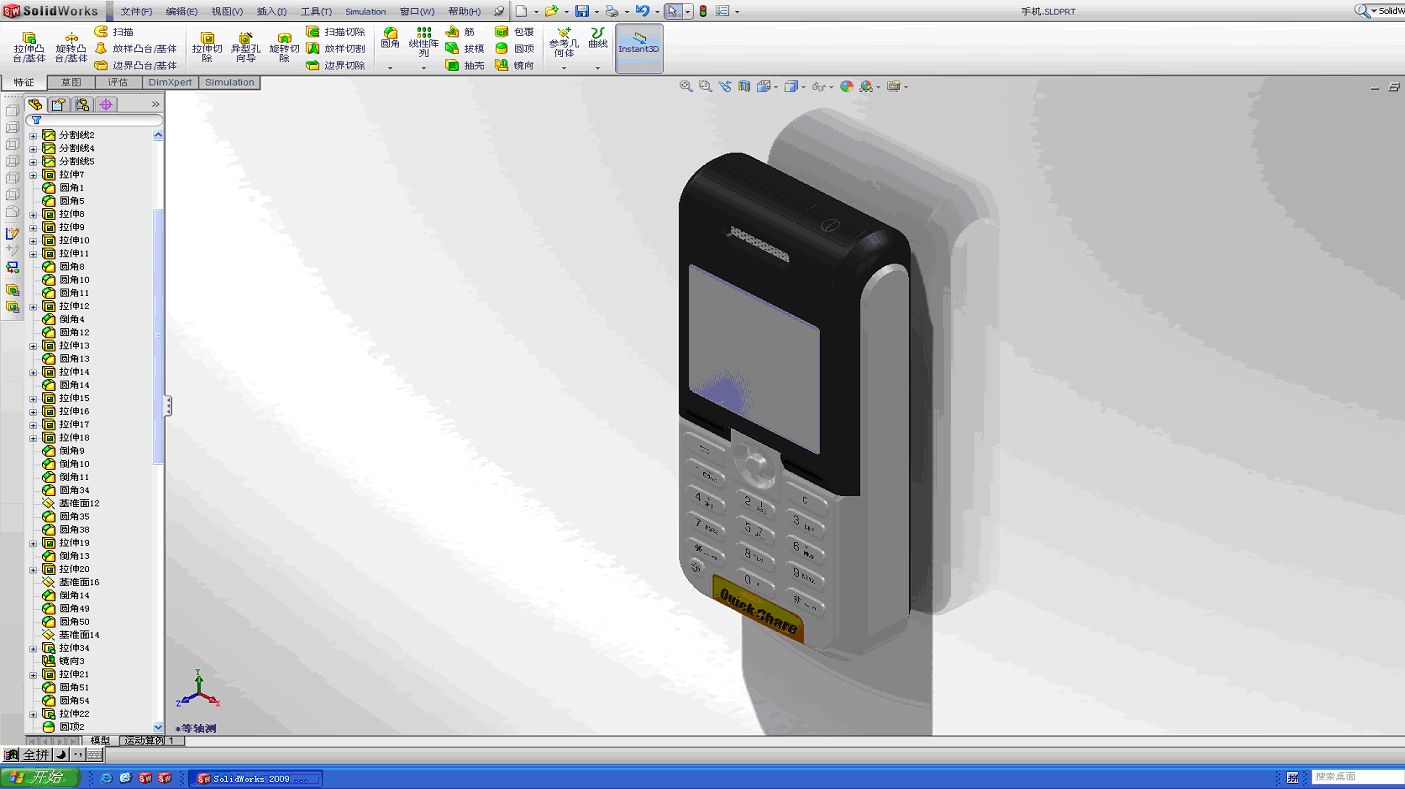The height and width of the screenshot is (789, 1405).
Task: Click the Rebuild traffic light icon
Action: [x=703, y=11]
